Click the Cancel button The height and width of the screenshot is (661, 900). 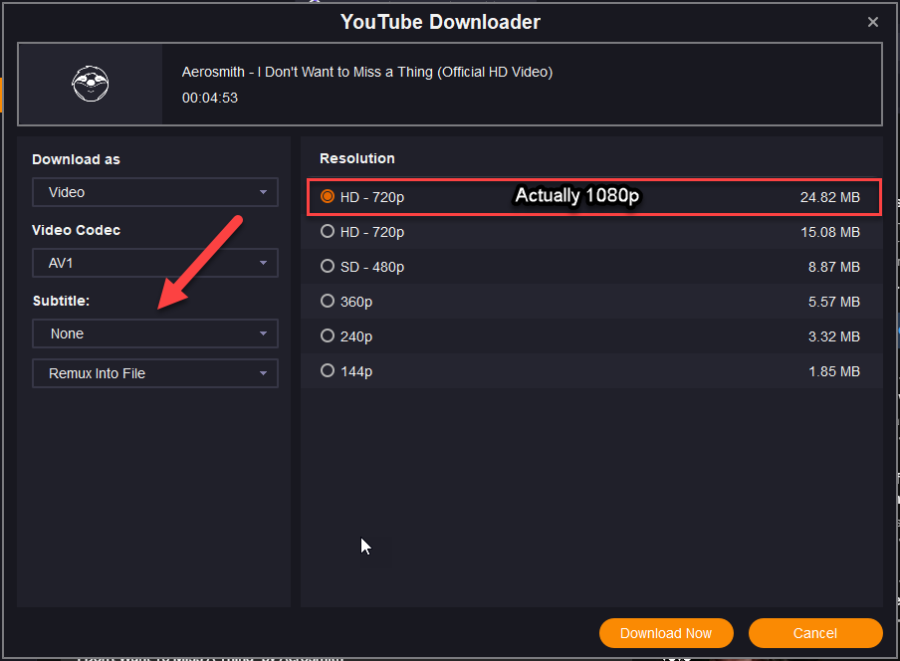815,633
